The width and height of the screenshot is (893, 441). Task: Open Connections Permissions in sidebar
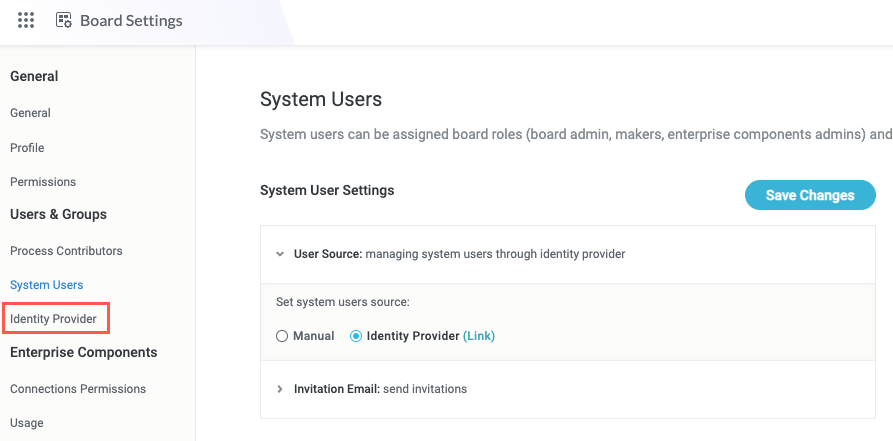[78, 389]
